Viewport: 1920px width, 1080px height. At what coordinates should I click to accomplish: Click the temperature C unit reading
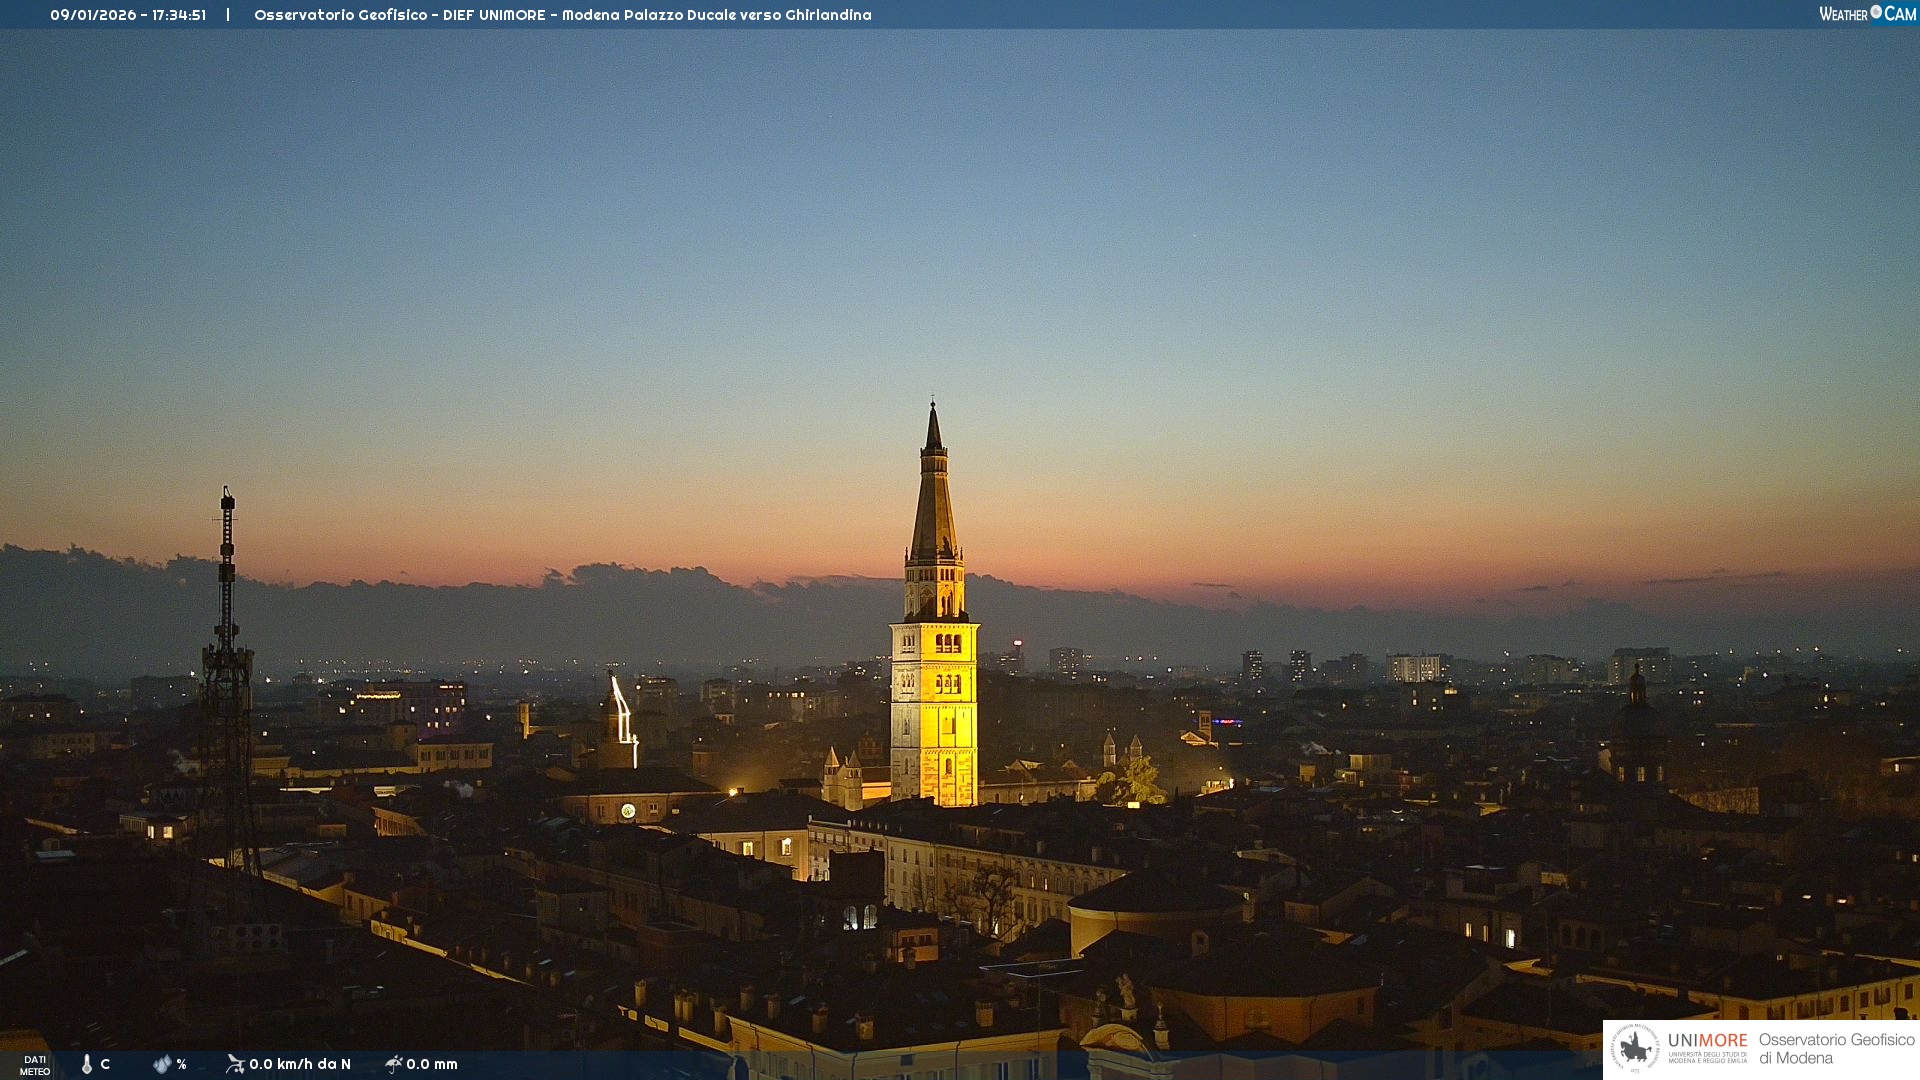(x=105, y=1064)
